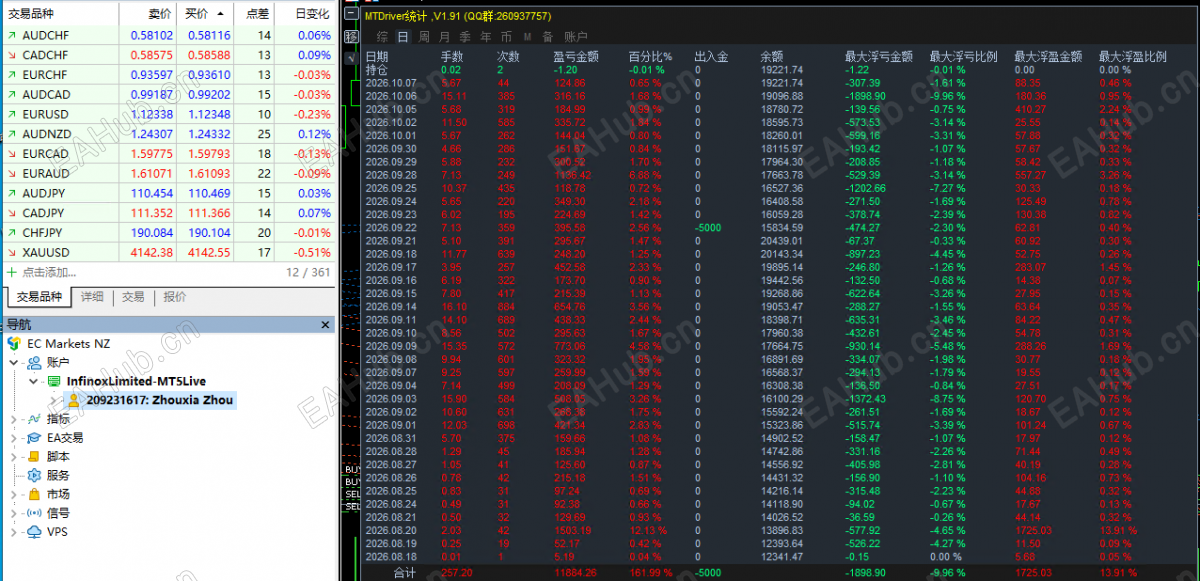
Task: Close the 导航 navigator panel
Action: tap(325, 324)
